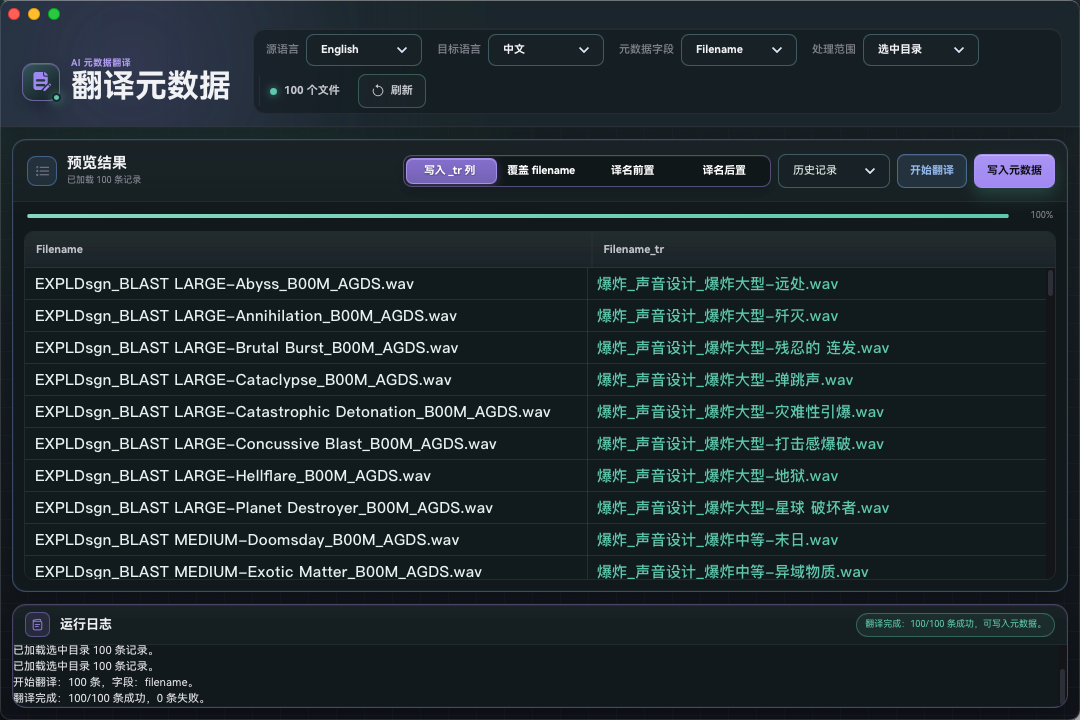
Task: Select the 译名后置 mode
Action: coord(724,170)
